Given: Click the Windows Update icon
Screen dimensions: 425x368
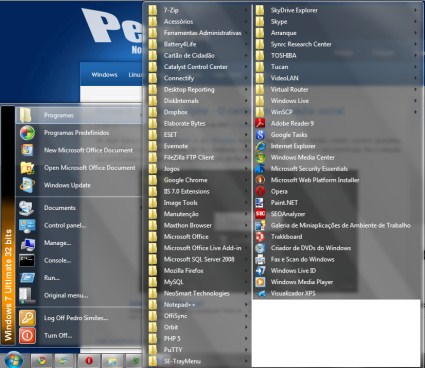Looking at the screenshot, I should pyautogui.click(x=27, y=185).
